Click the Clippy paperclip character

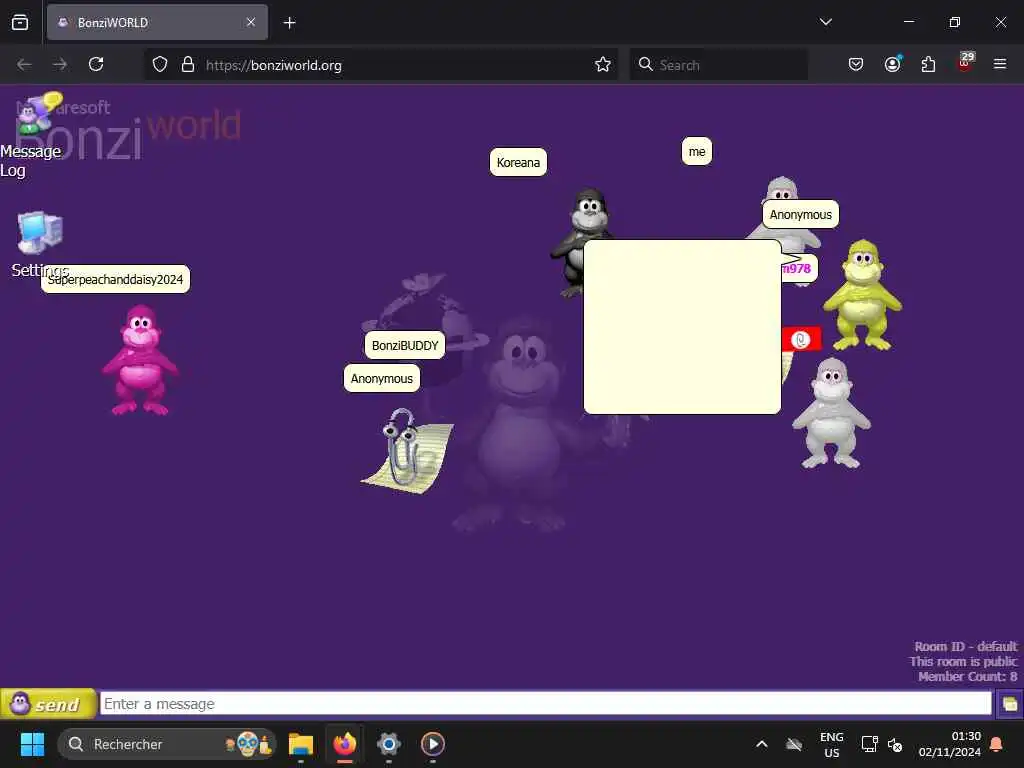tap(407, 451)
